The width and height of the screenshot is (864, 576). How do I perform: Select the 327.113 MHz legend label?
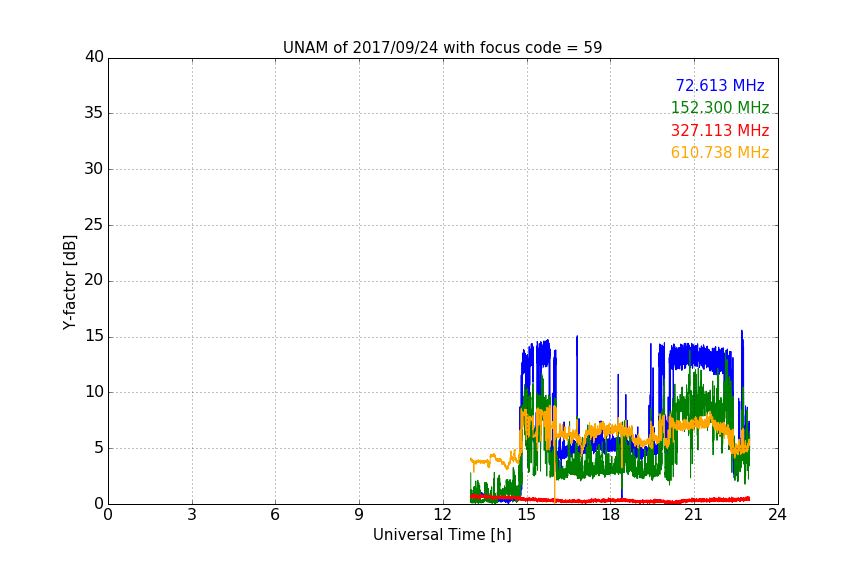point(720,131)
